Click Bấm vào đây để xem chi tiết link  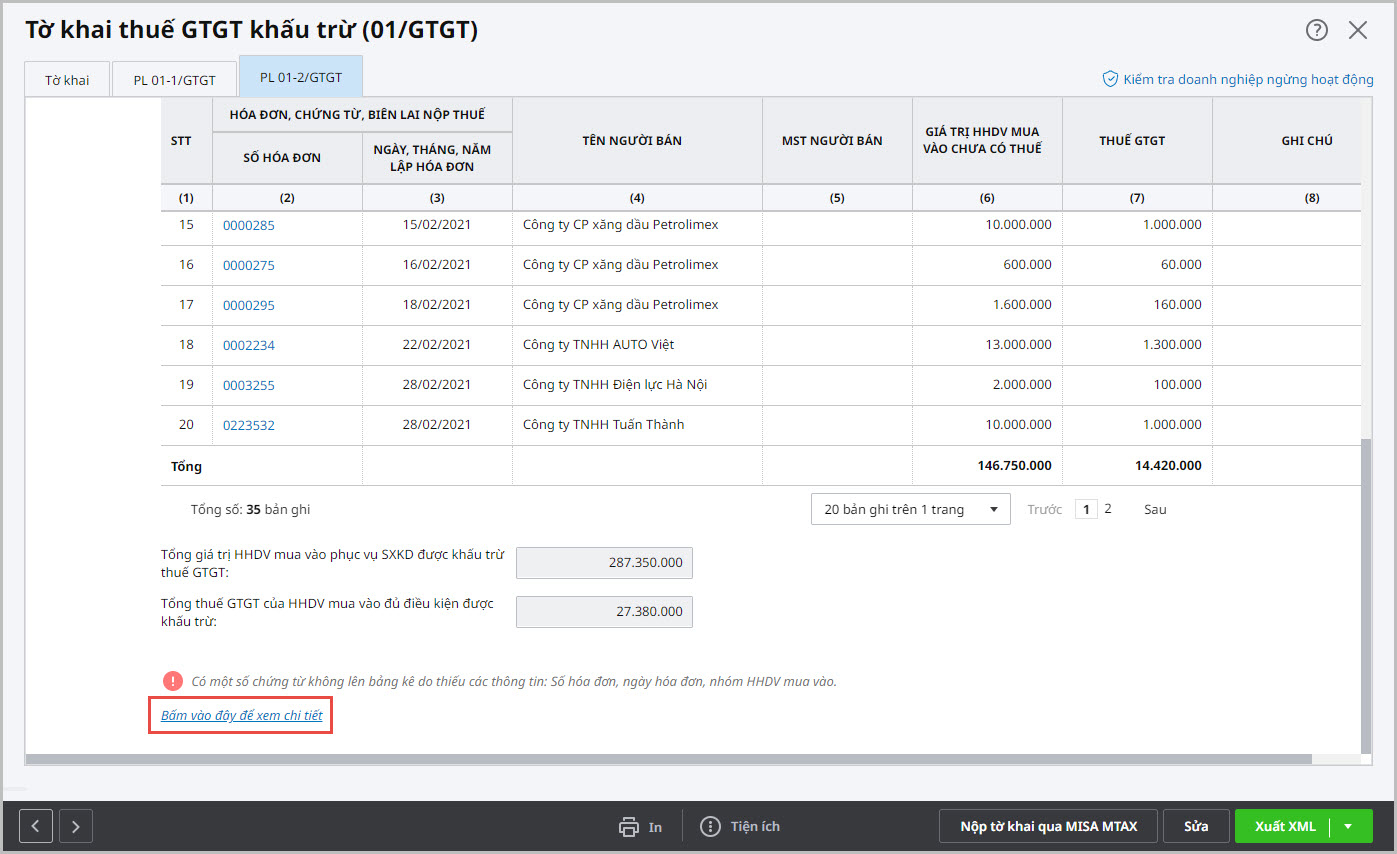pyautogui.click(x=241, y=716)
